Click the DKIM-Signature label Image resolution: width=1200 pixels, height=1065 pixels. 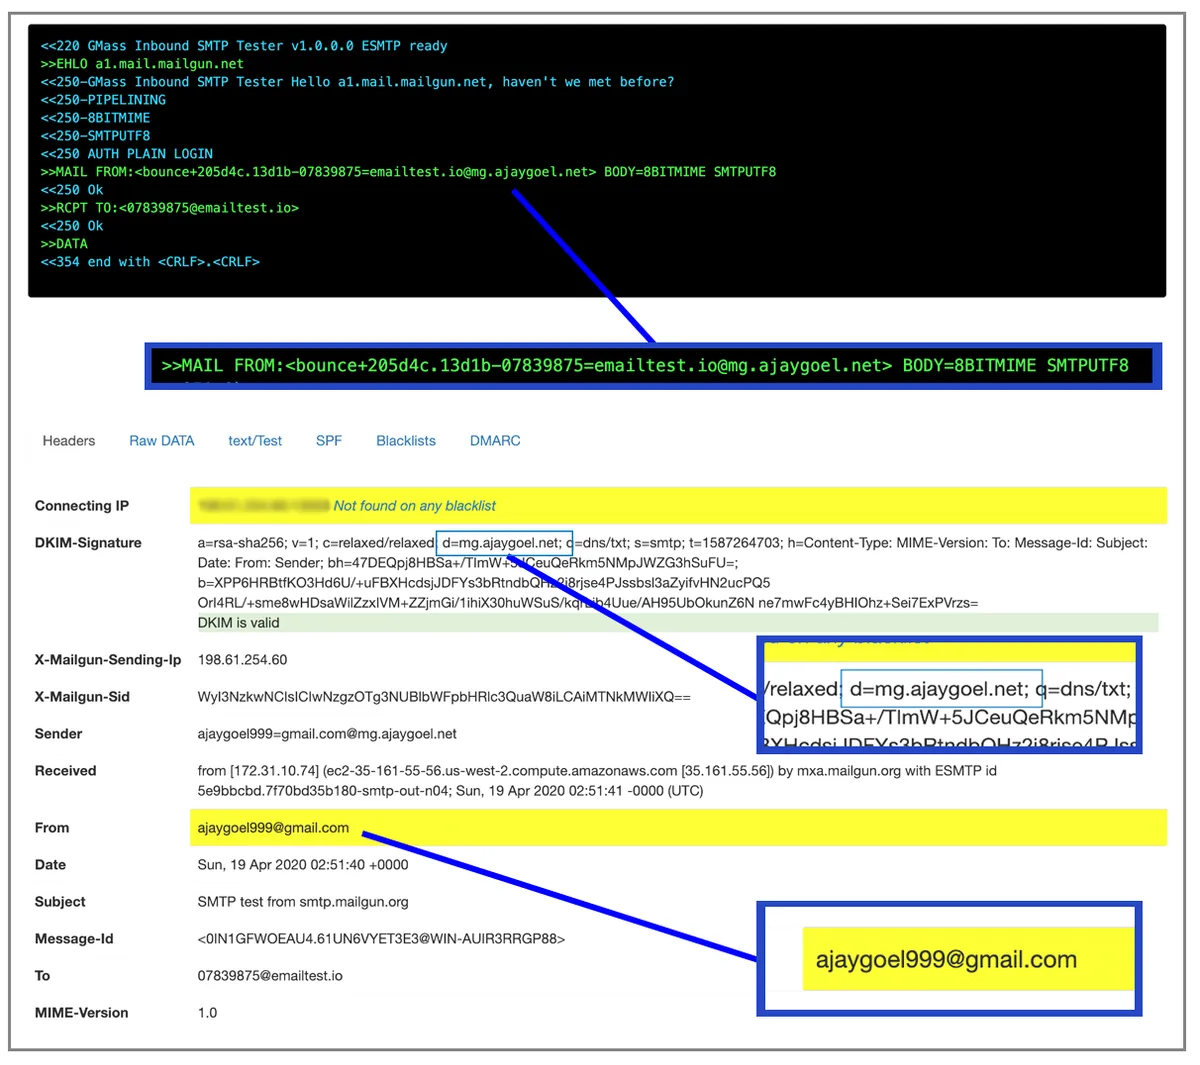coord(88,543)
